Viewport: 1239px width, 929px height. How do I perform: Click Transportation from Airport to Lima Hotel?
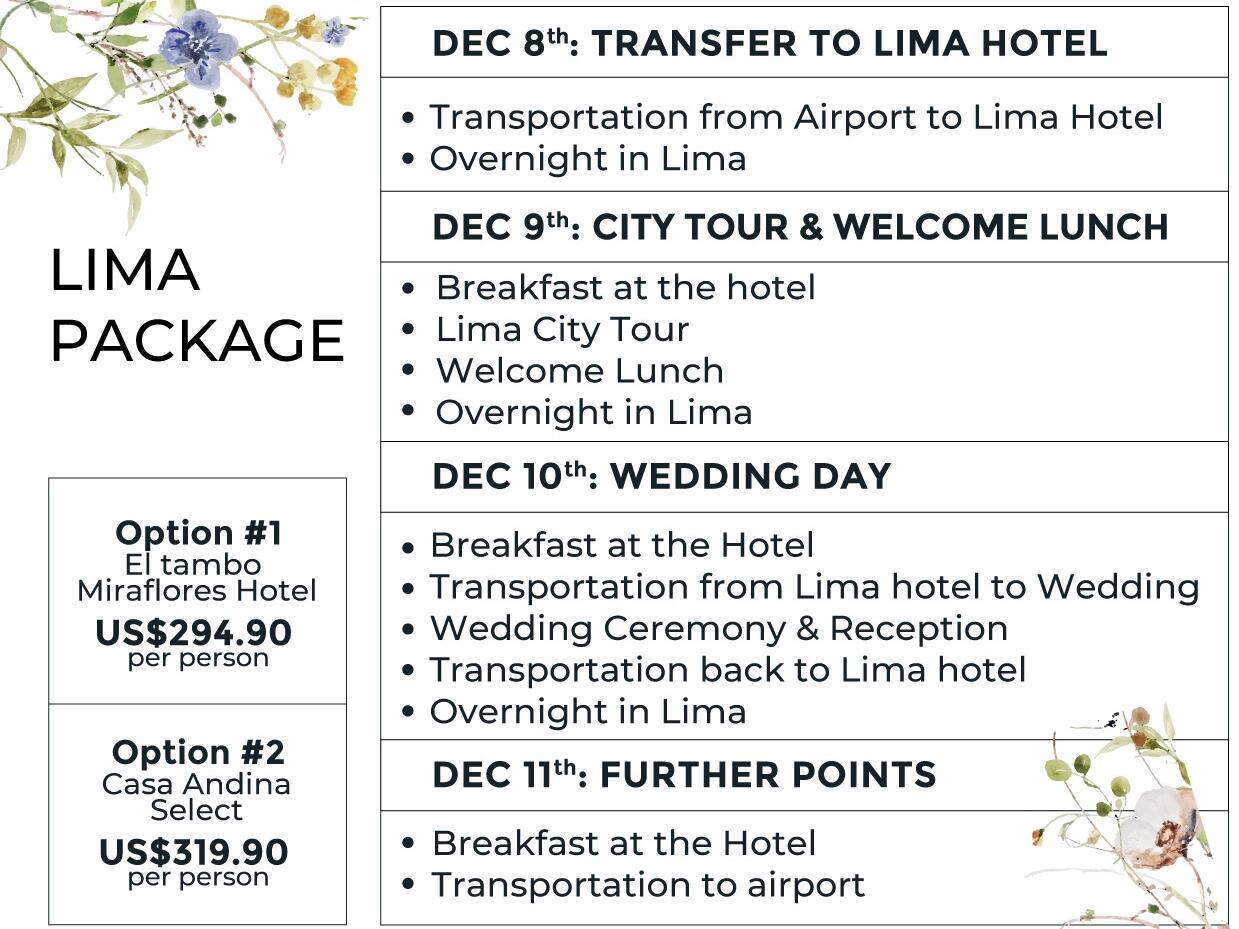pos(795,117)
